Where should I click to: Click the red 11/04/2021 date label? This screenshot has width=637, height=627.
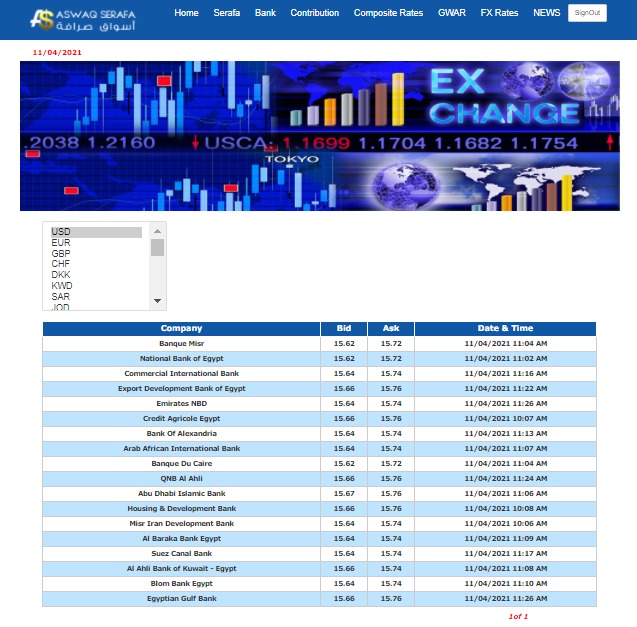pos(57,53)
